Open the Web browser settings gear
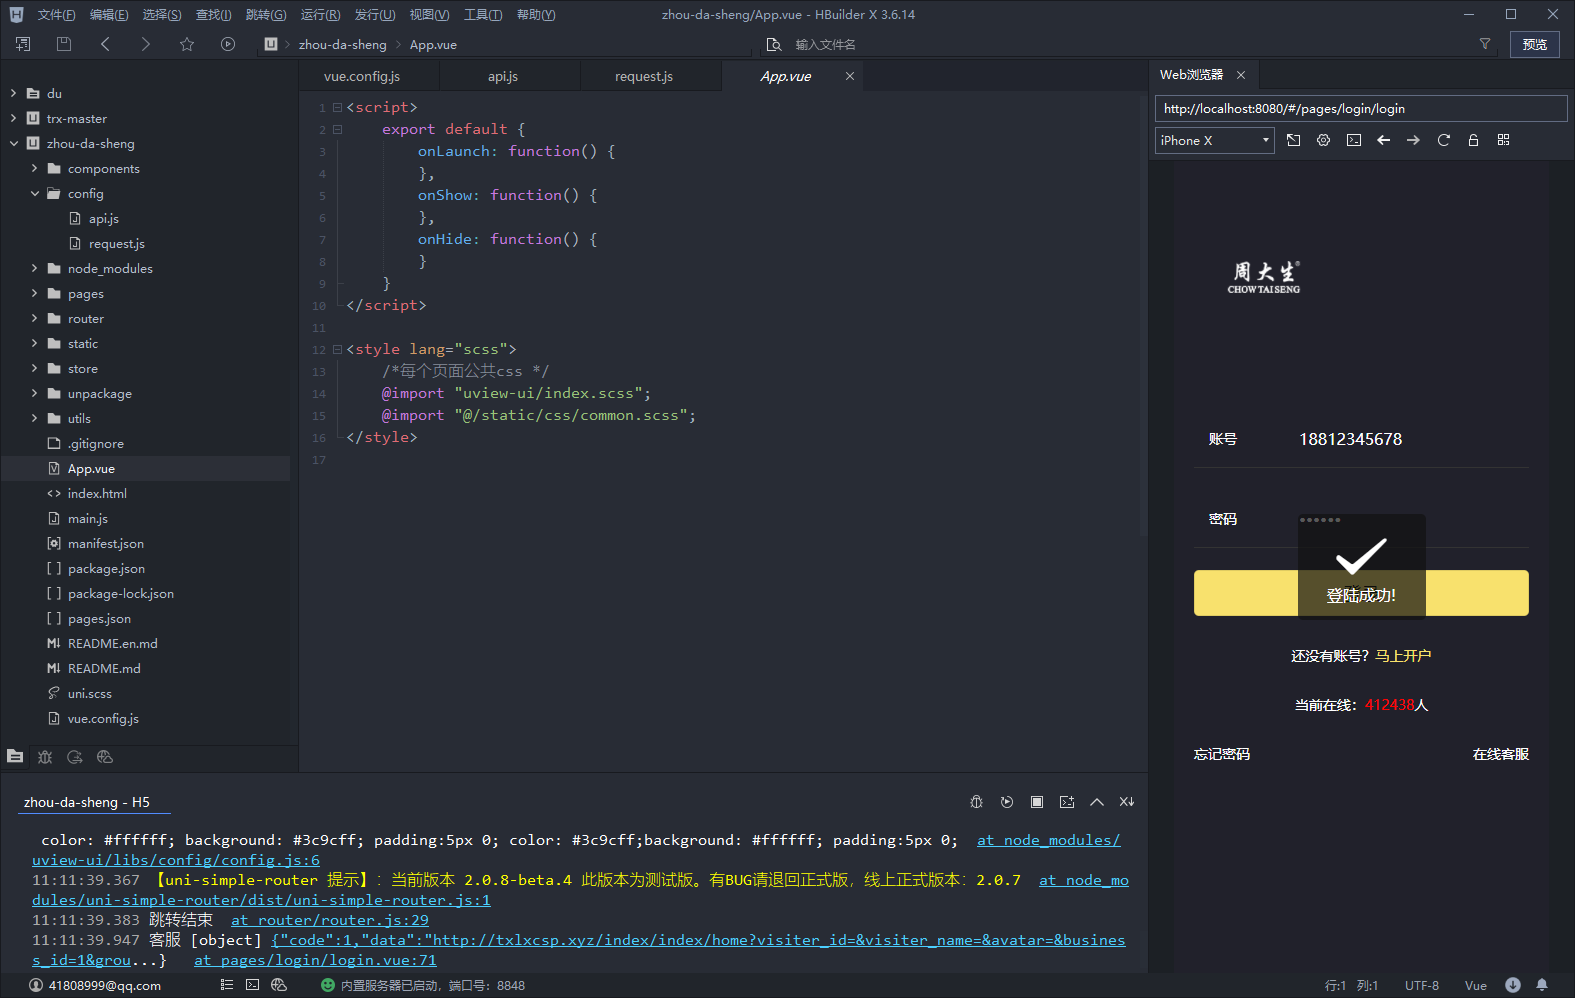Image resolution: width=1575 pixels, height=998 pixels. 1324,140
